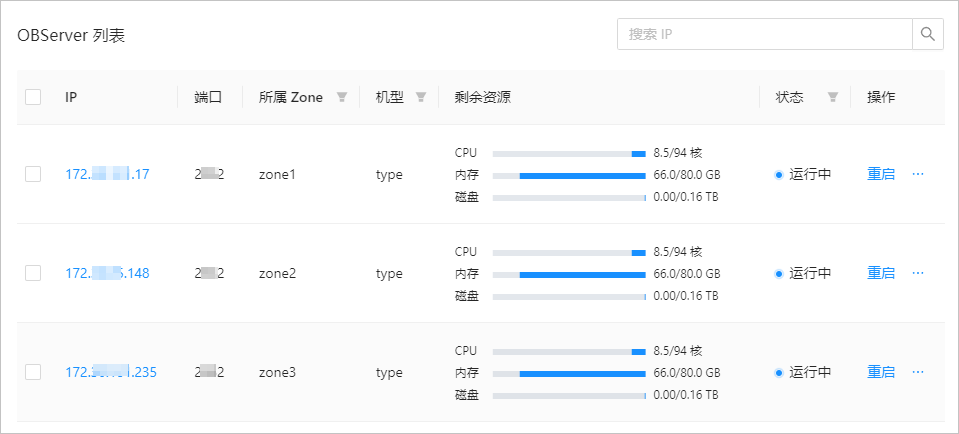Click 重启 for the zone1 server
959x434 pixels.
coord(881,174)
